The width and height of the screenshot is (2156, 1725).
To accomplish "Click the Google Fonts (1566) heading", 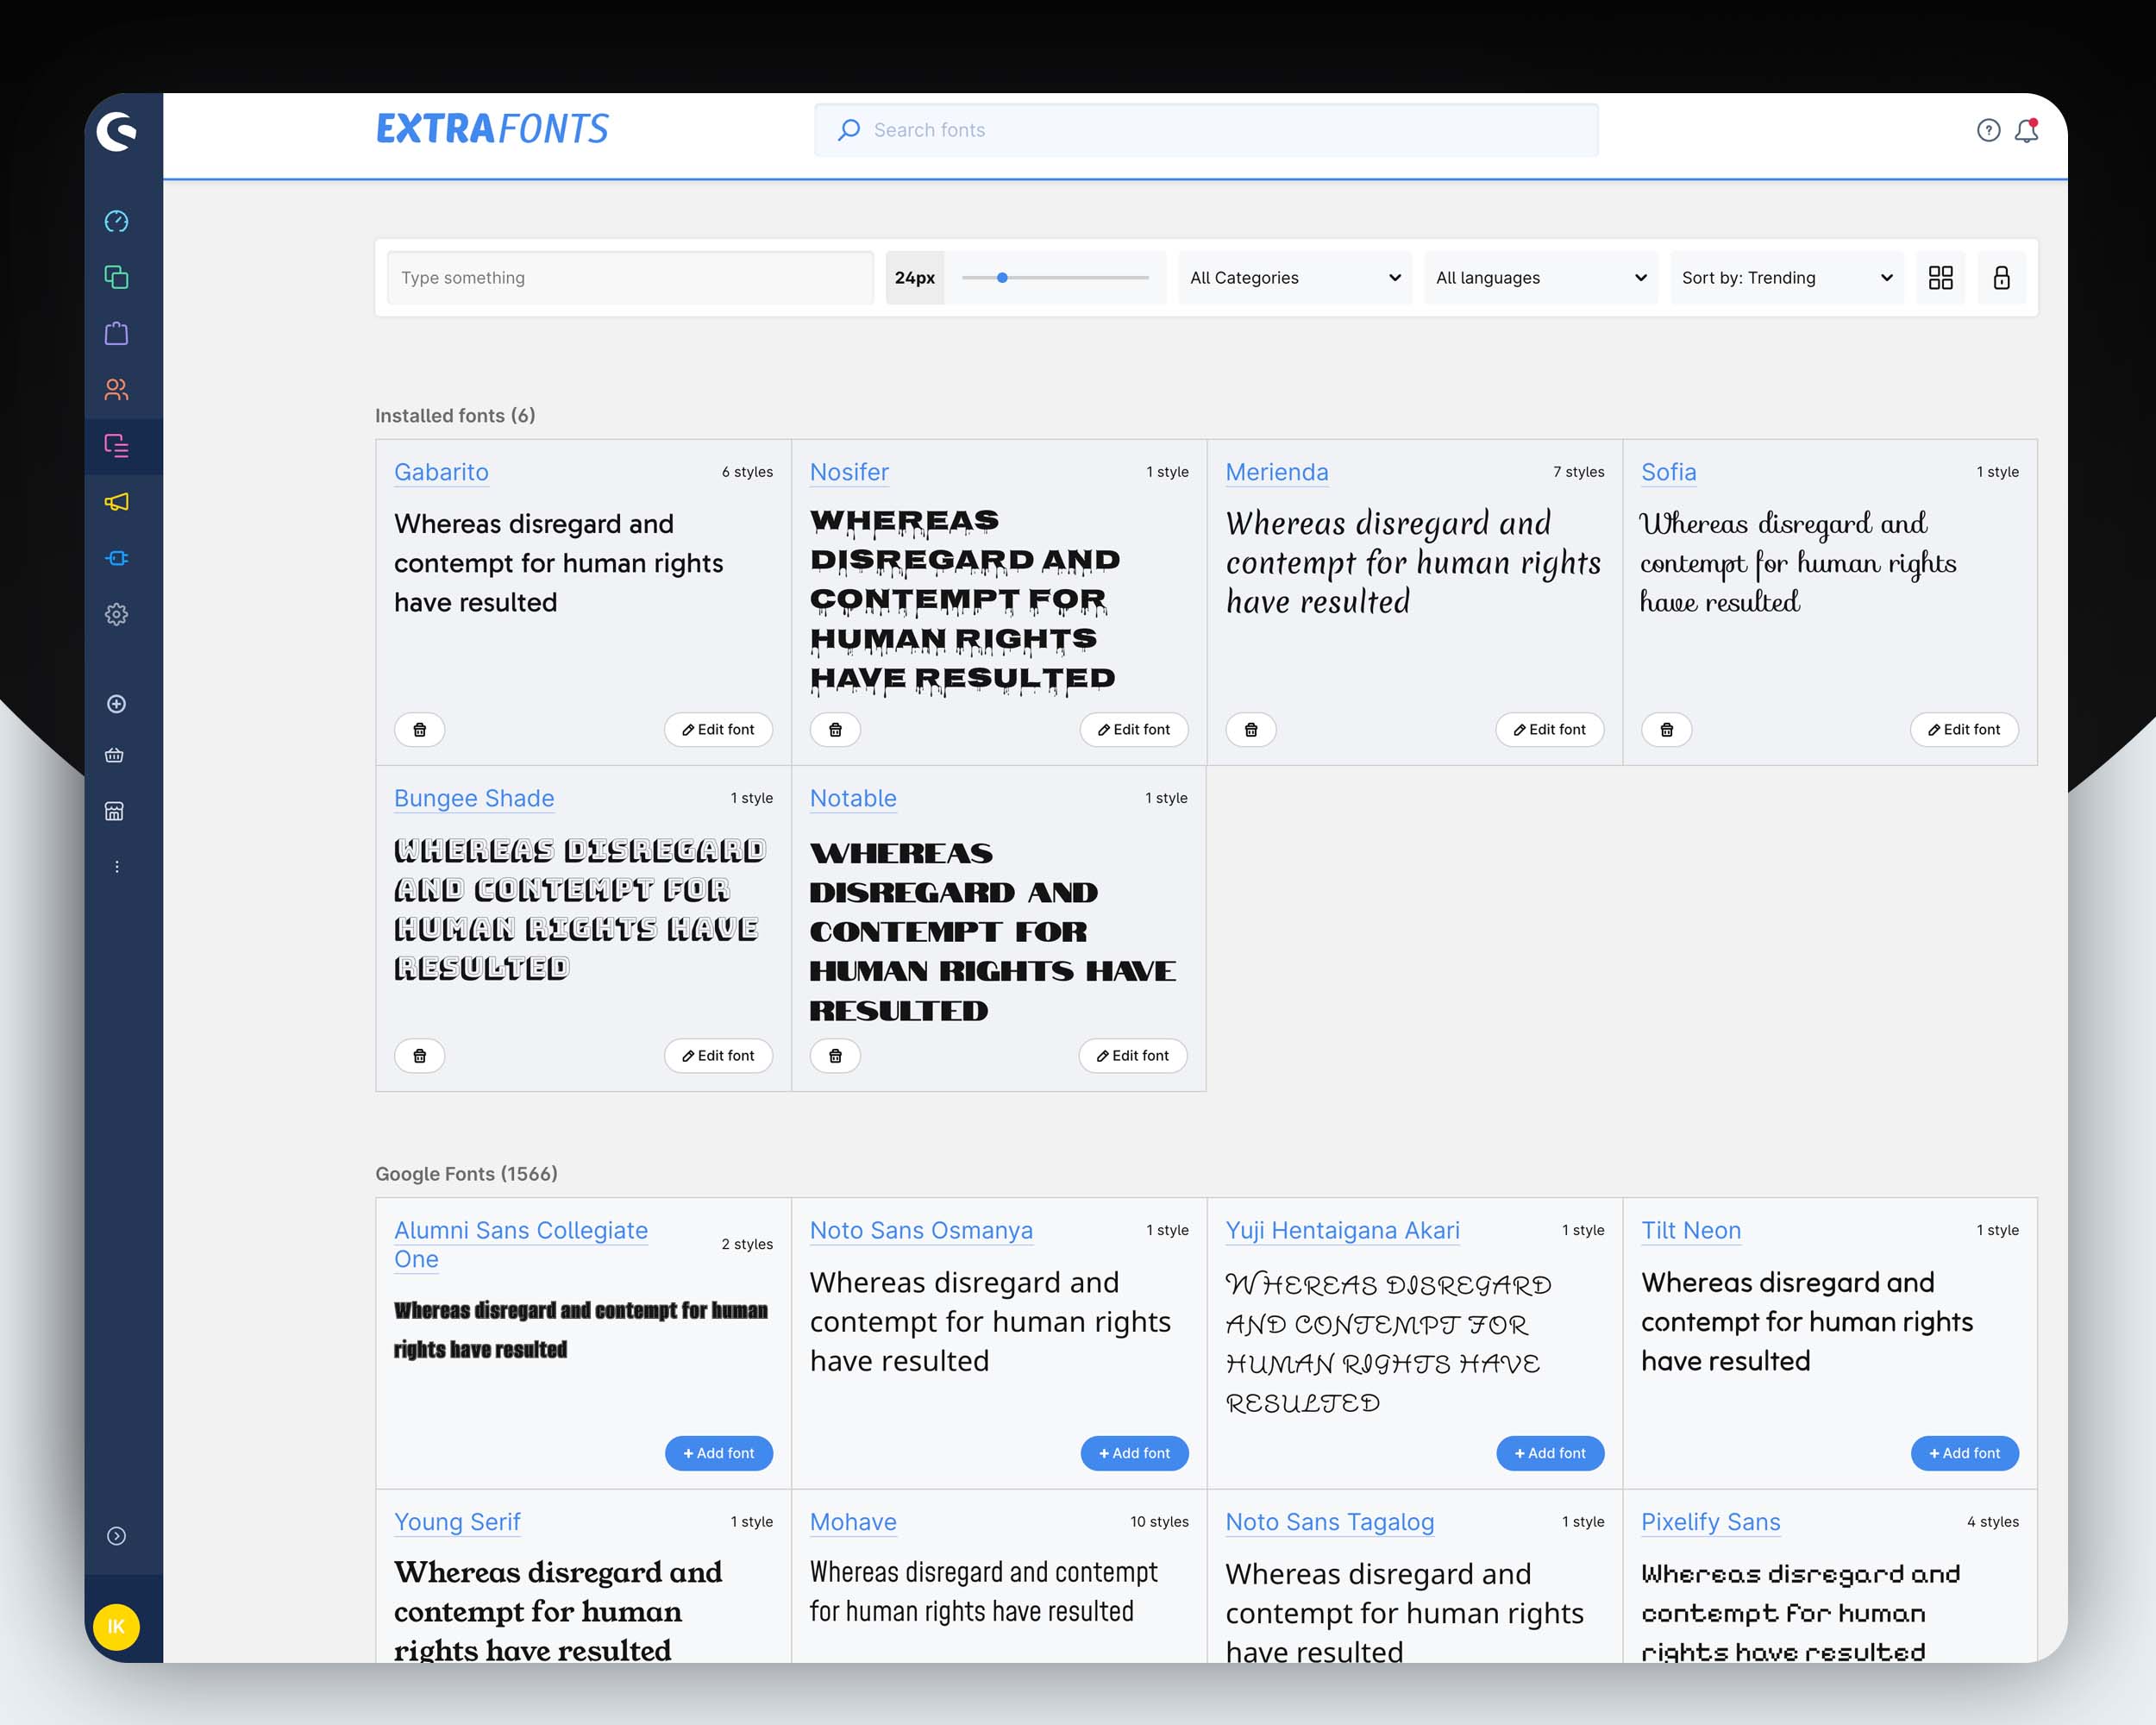I will click(466, 1173).
